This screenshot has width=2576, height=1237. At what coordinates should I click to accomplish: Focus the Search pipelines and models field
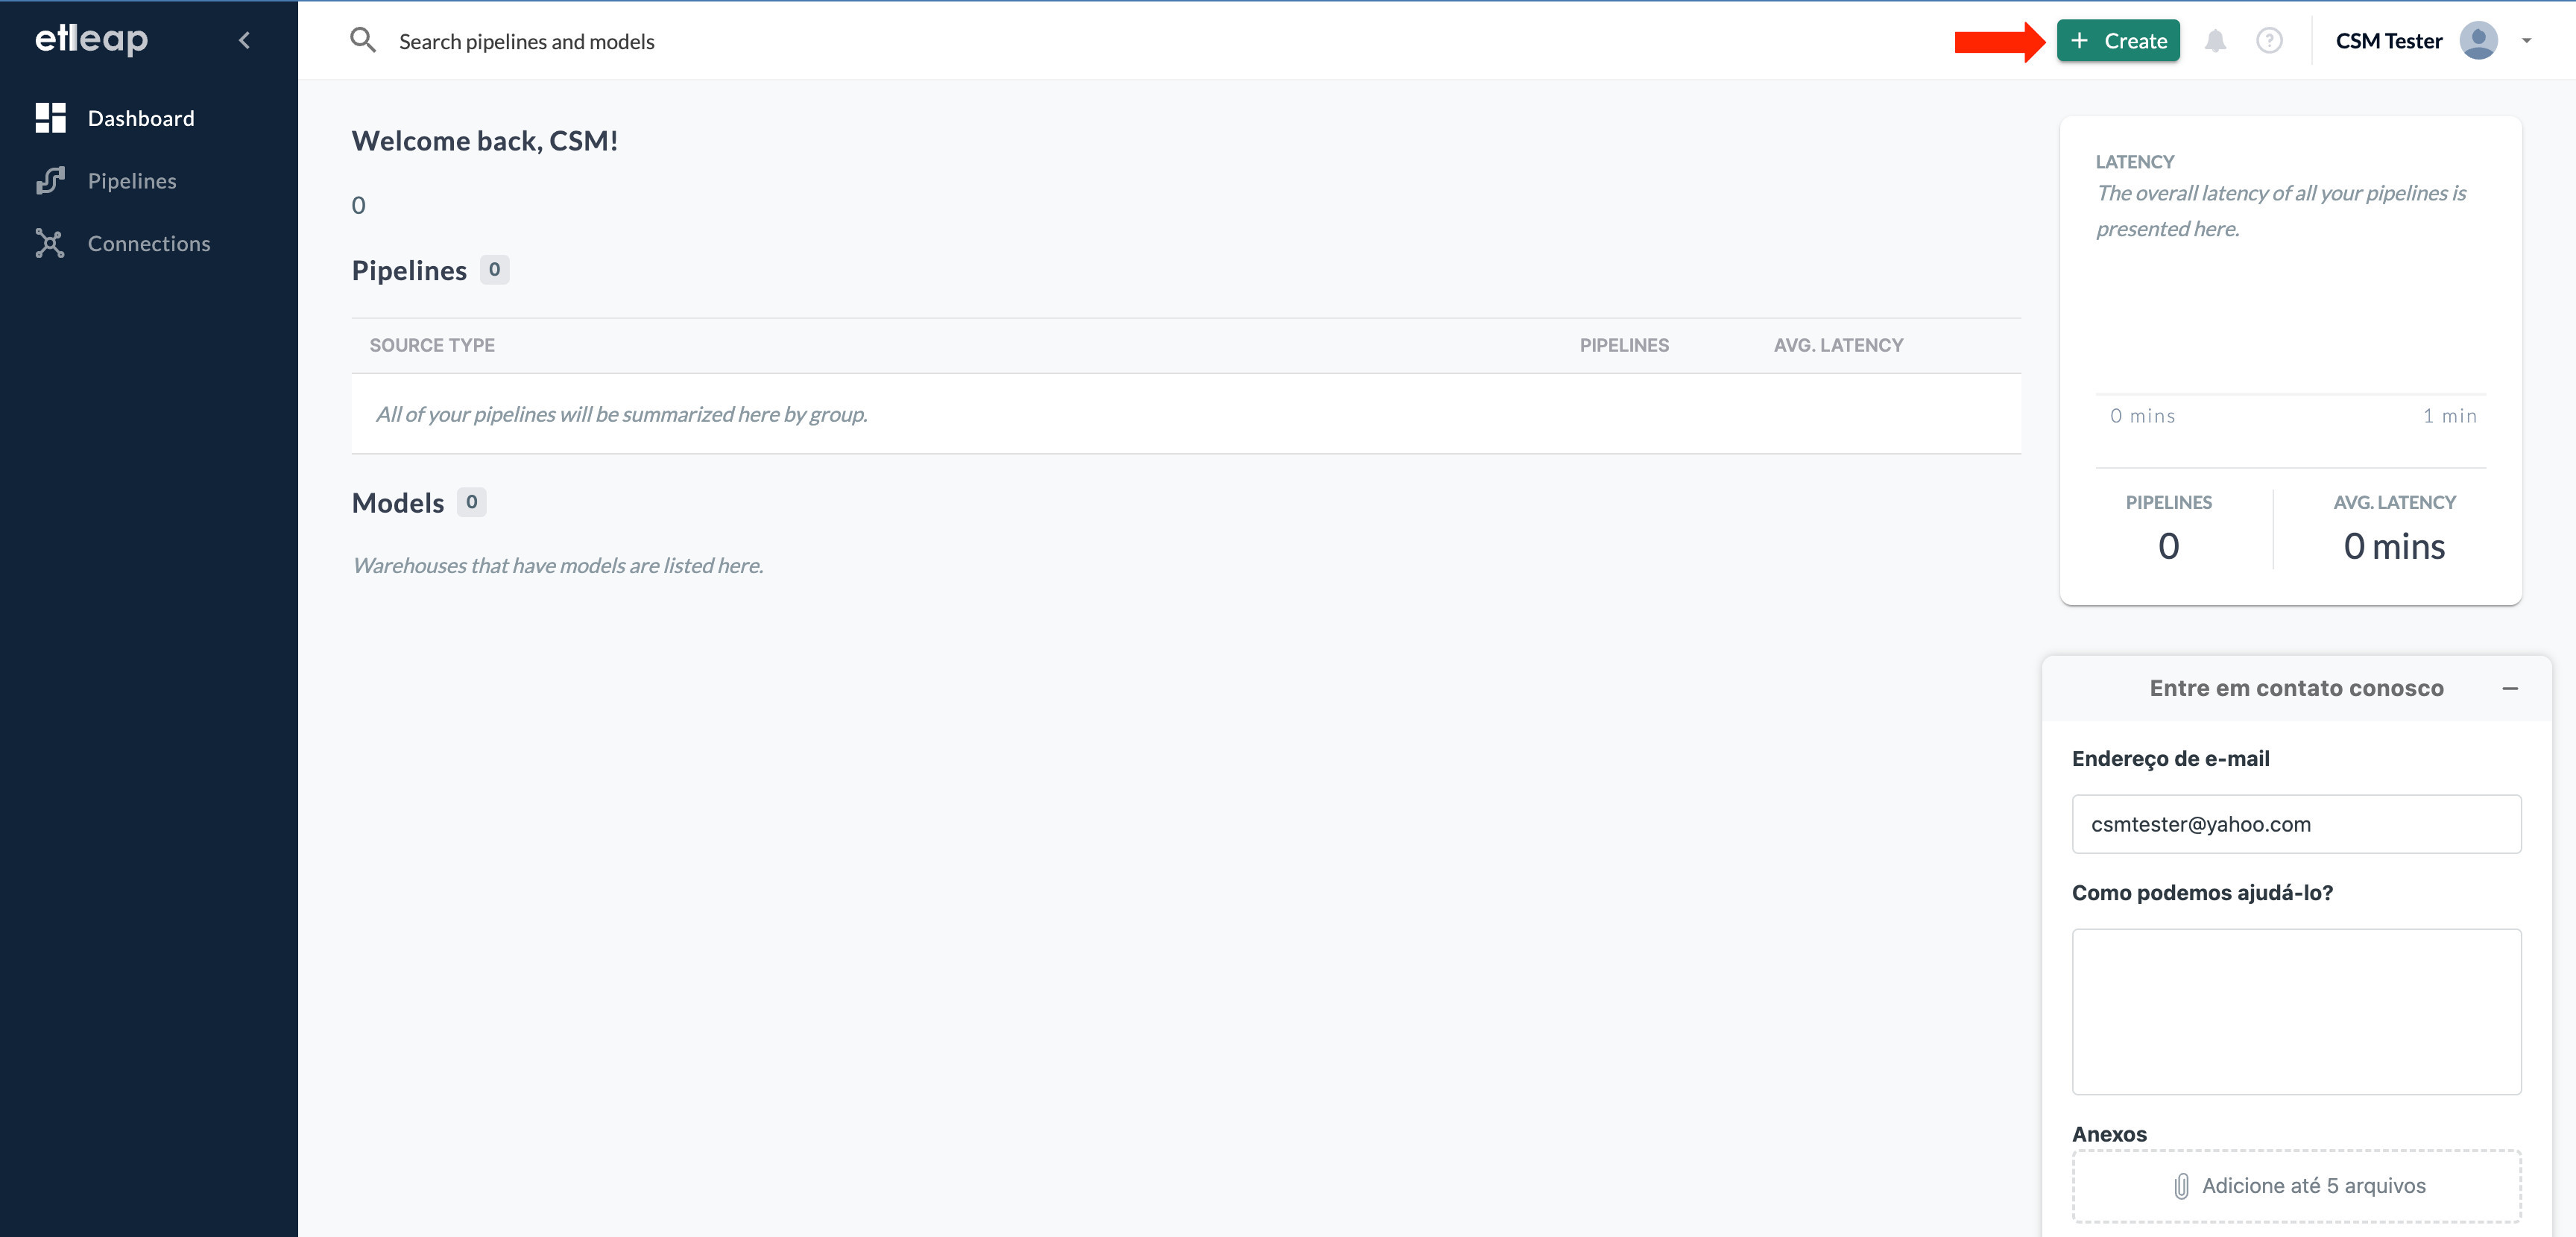[x=526, y=41]
